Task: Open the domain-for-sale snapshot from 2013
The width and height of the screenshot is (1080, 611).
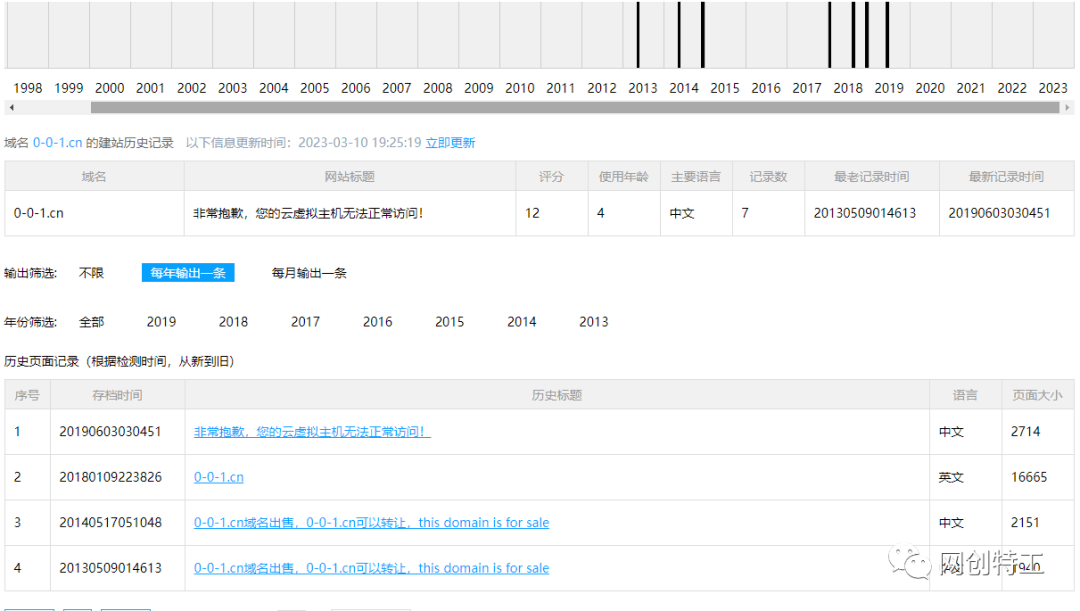Action: (x=371, y=567)
